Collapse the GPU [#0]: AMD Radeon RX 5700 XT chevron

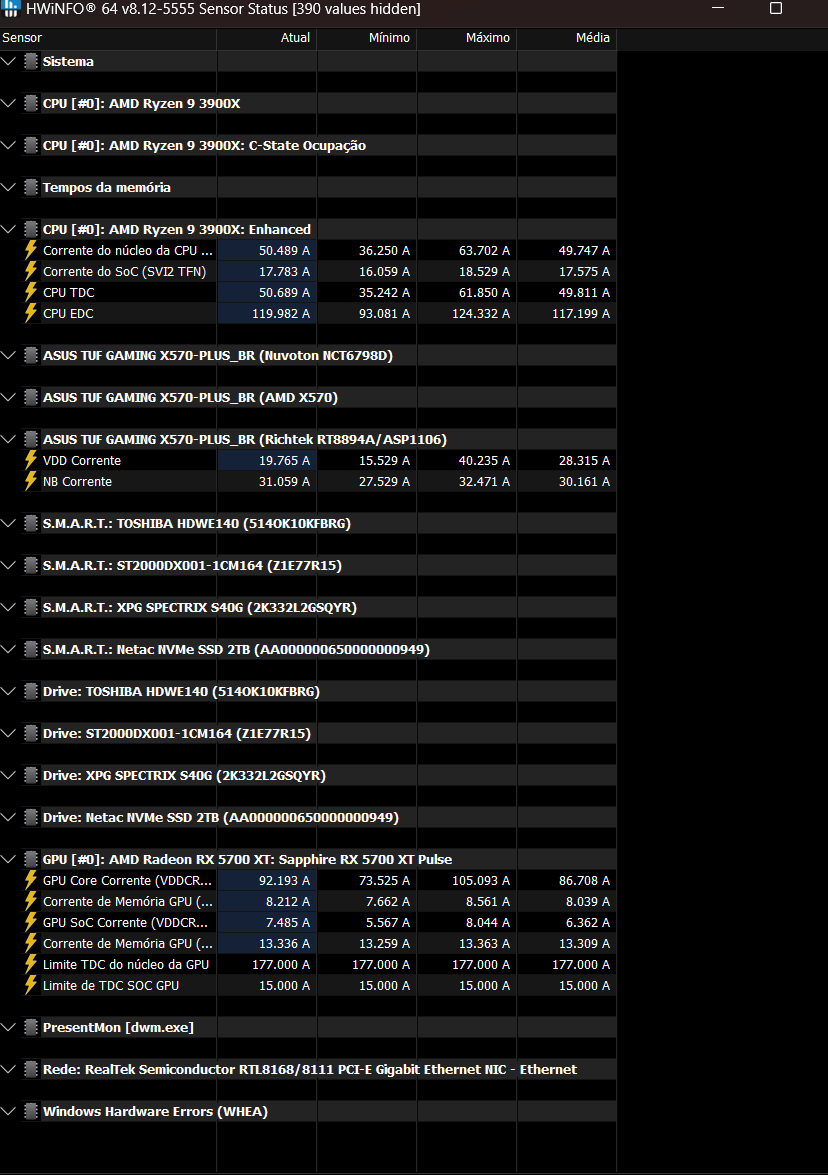9,859
